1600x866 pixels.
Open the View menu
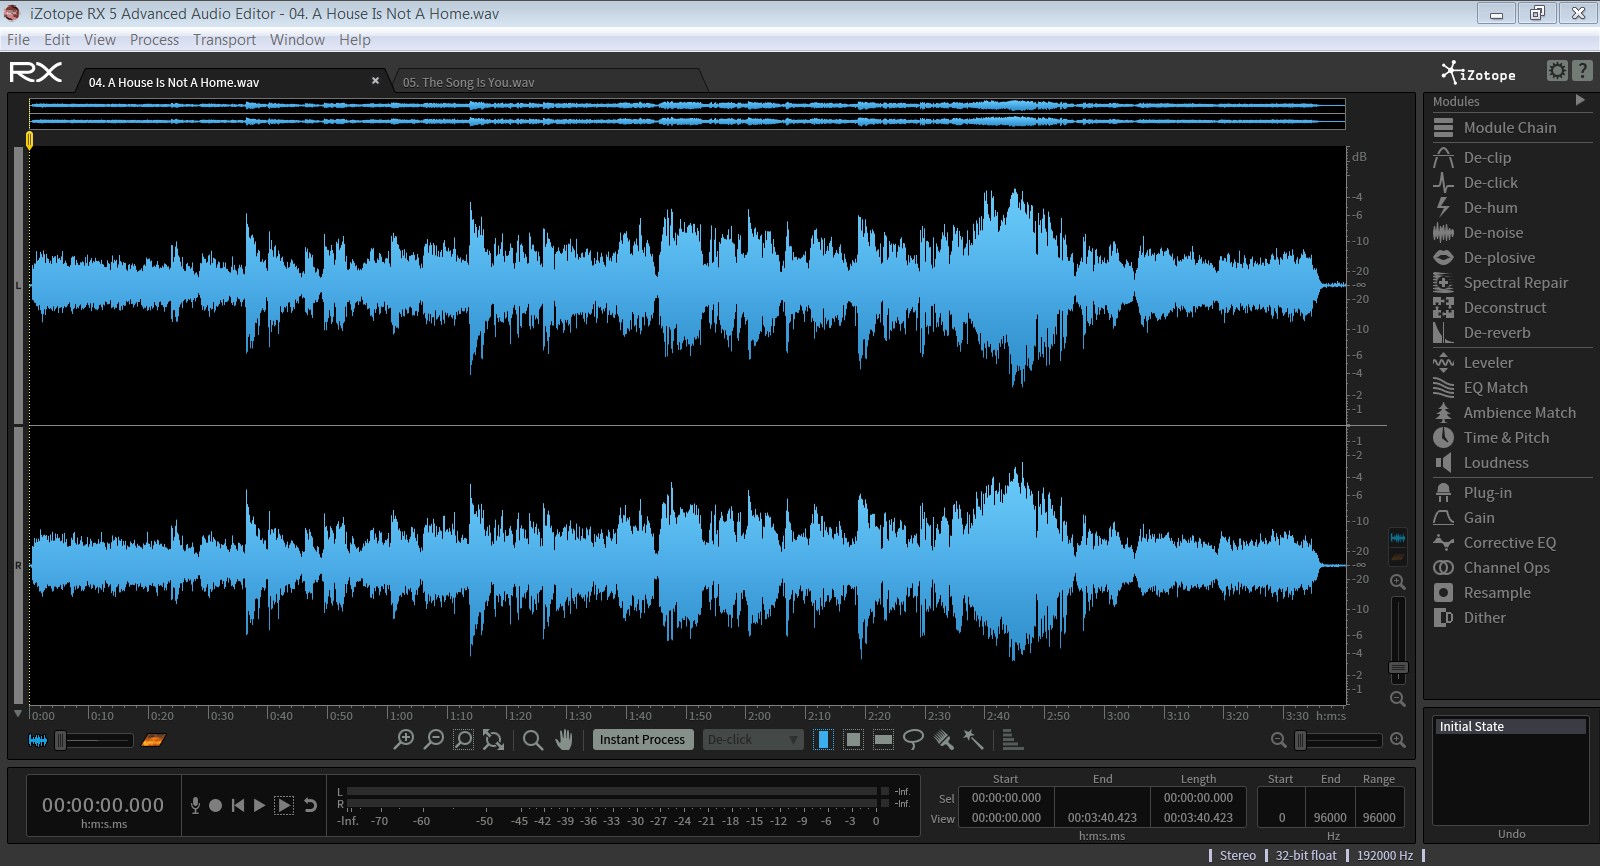[x=100, y=40]
